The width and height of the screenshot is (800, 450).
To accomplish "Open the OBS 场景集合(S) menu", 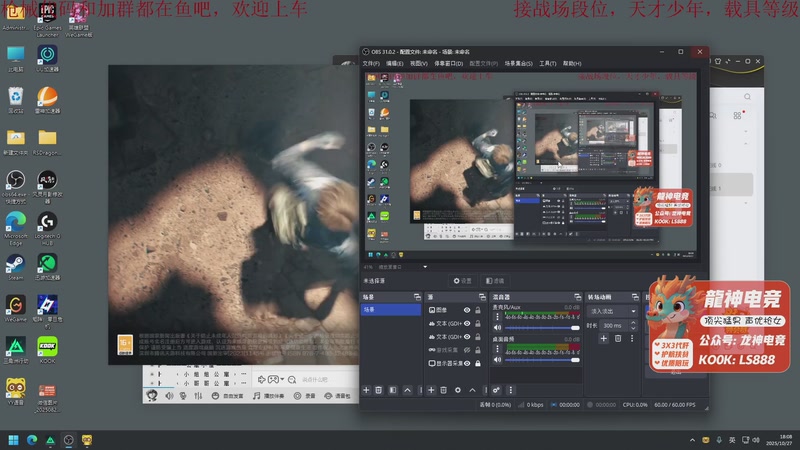I will (518, 64).
